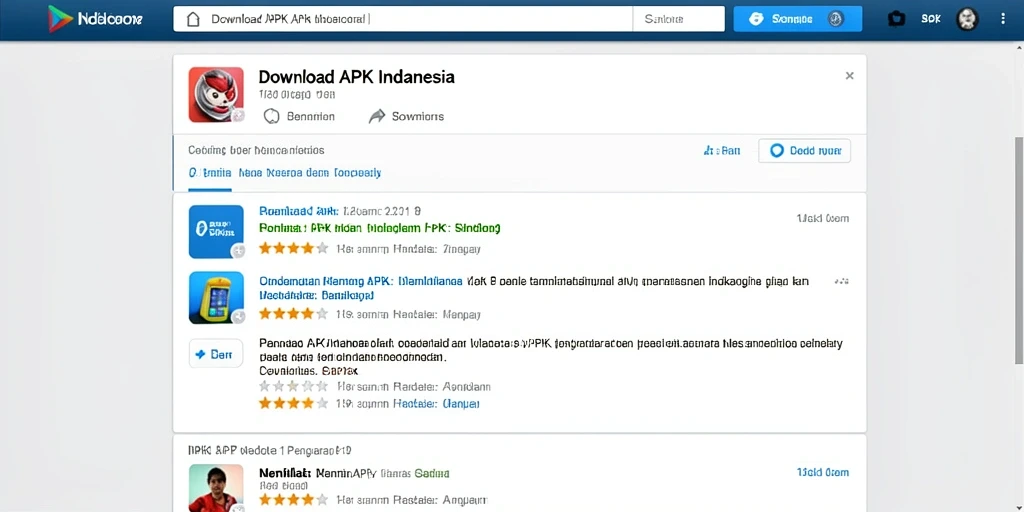The image size is (1024, 512).
Task: Click the red masked-character app icon
Action: (x=216, y=95)
